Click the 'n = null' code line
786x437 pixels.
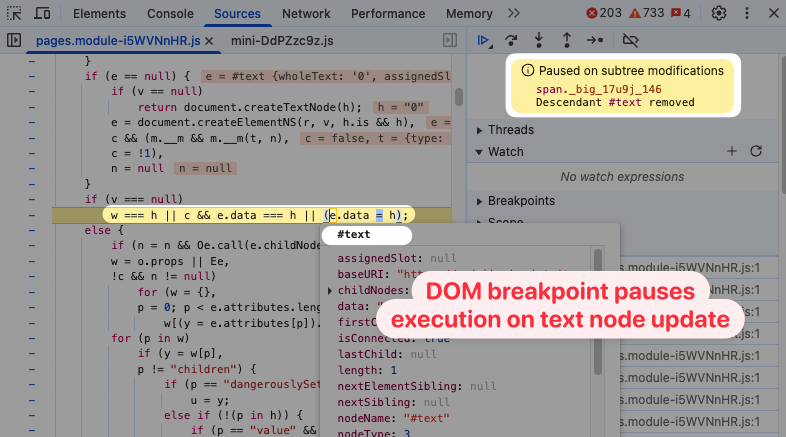coord(137,168)
